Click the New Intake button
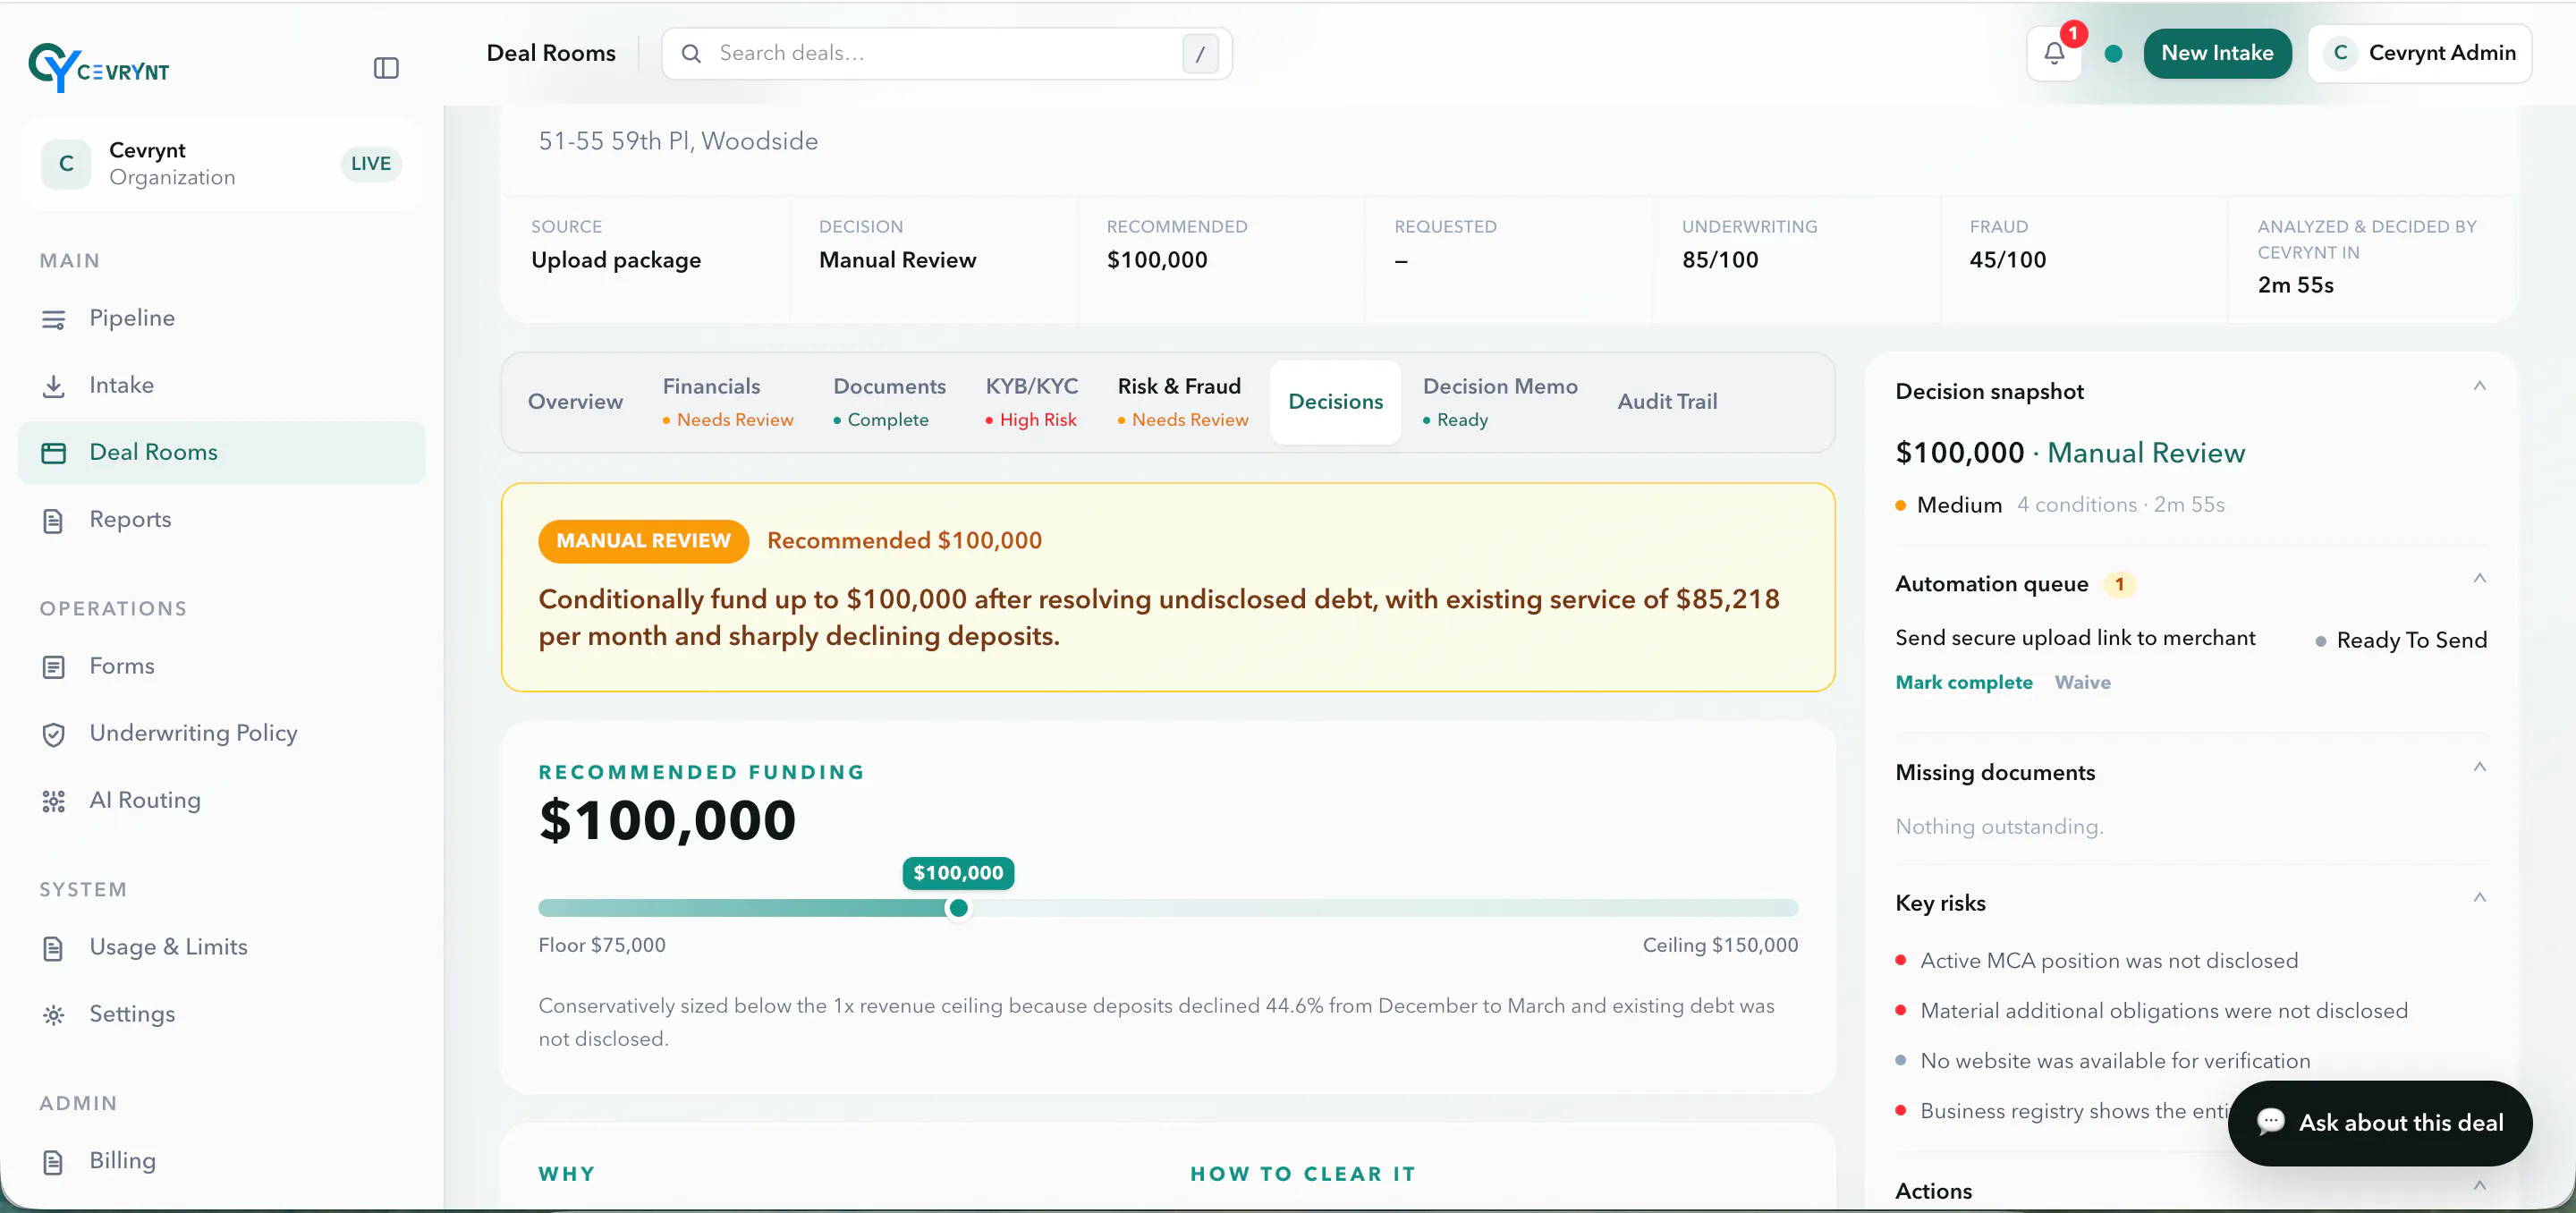This screenshot has width=2576, height=1213. point(2217,53)
